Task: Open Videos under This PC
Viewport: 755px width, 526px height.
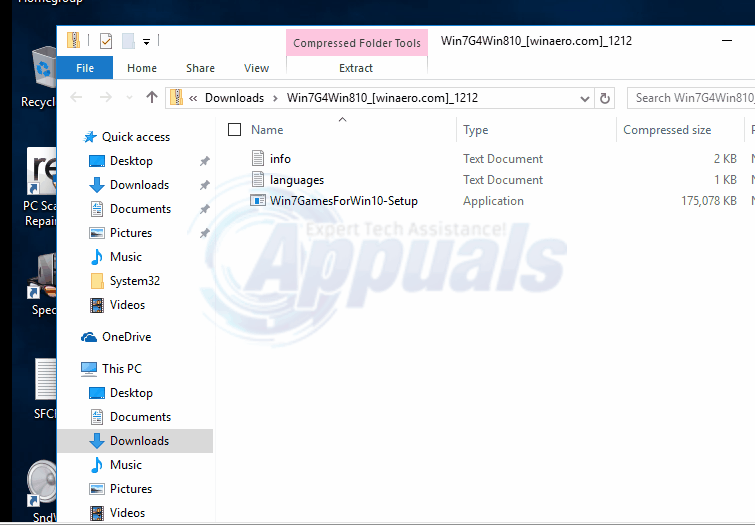Action: pos(127,513)
